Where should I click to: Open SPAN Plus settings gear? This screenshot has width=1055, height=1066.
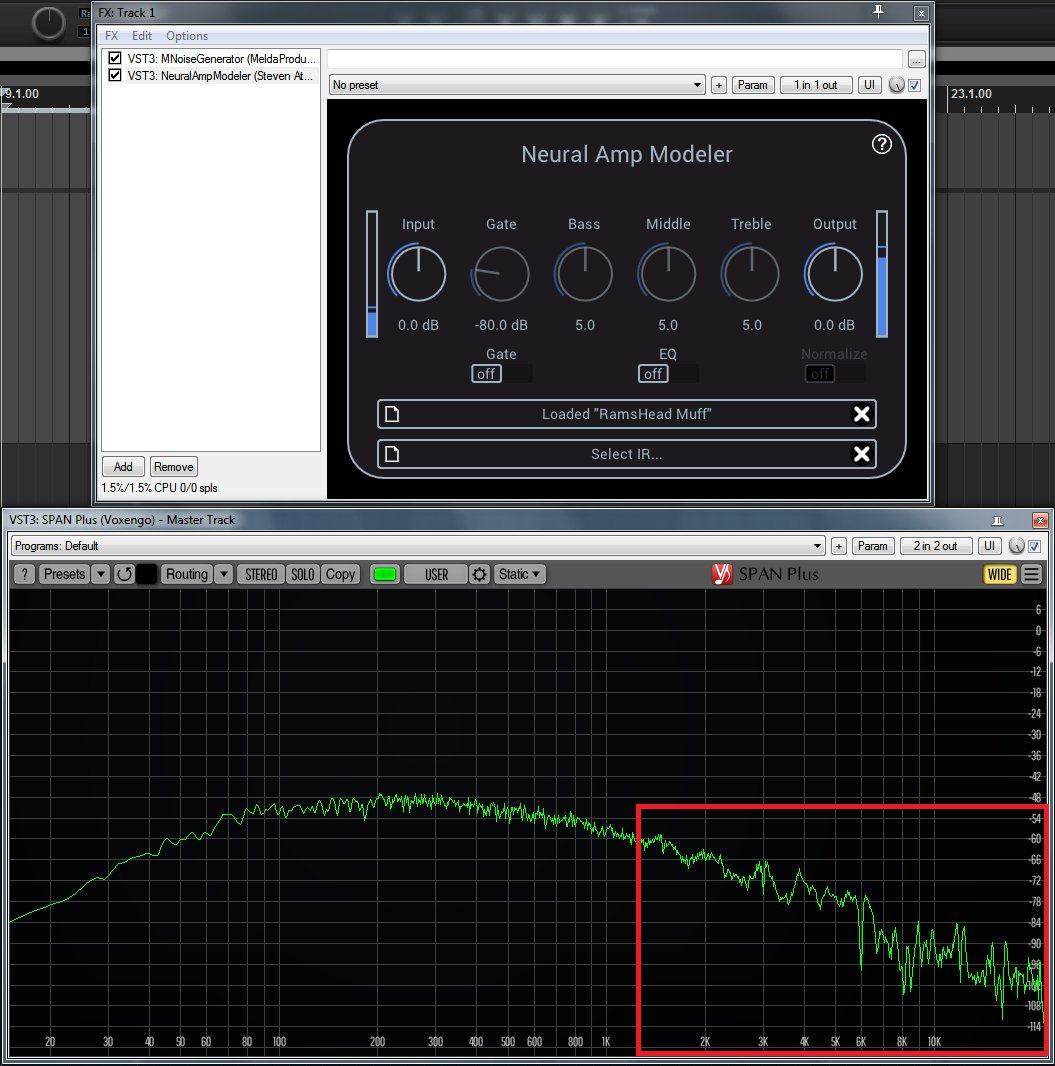pyautogui.click(x=480, y=574)
